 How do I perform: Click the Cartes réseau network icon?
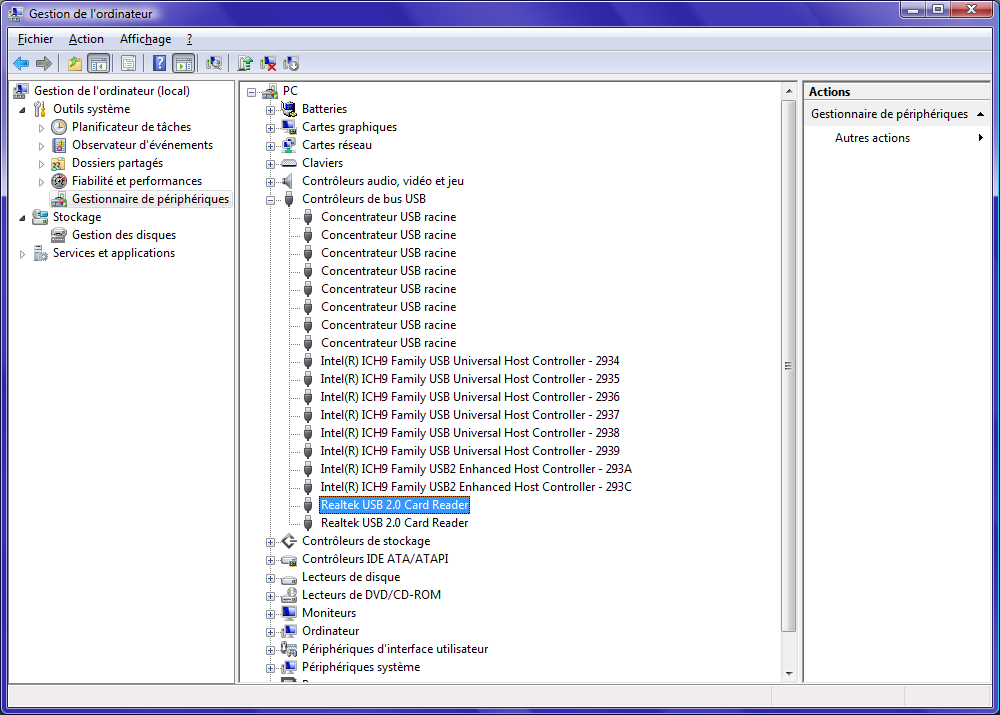click(289, 145)
